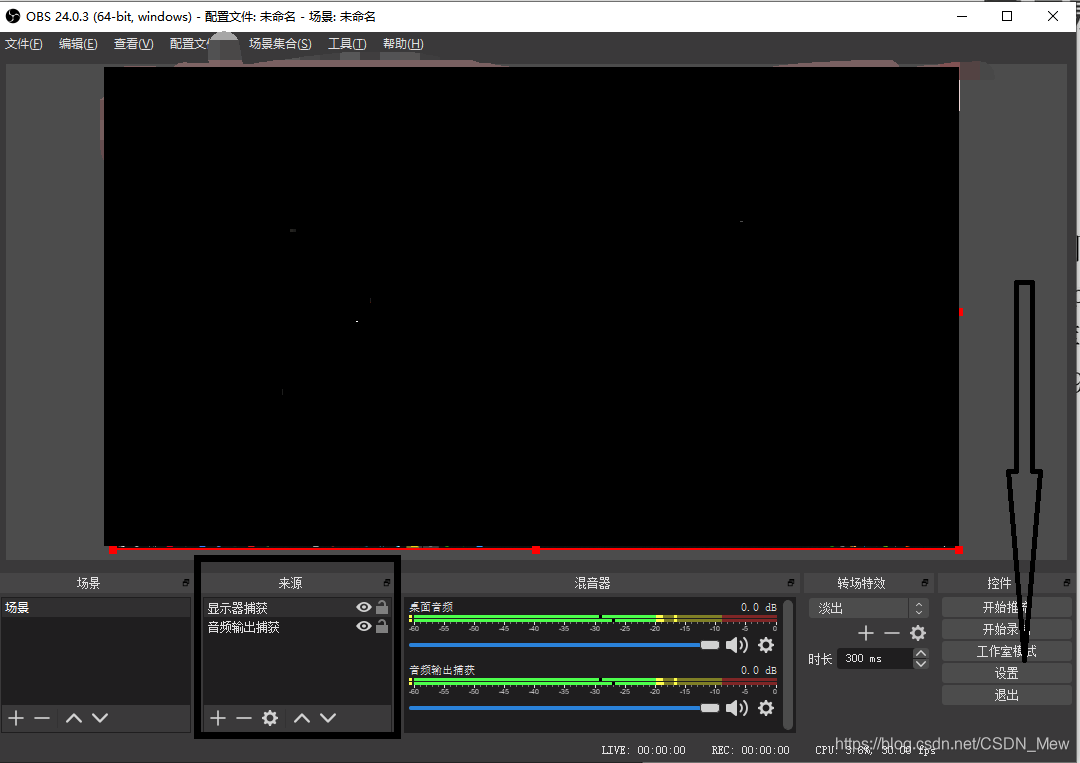Open source properties with the gear icon
The width and height of the screenshot is (1080, 763).
(x=270, y=718)
